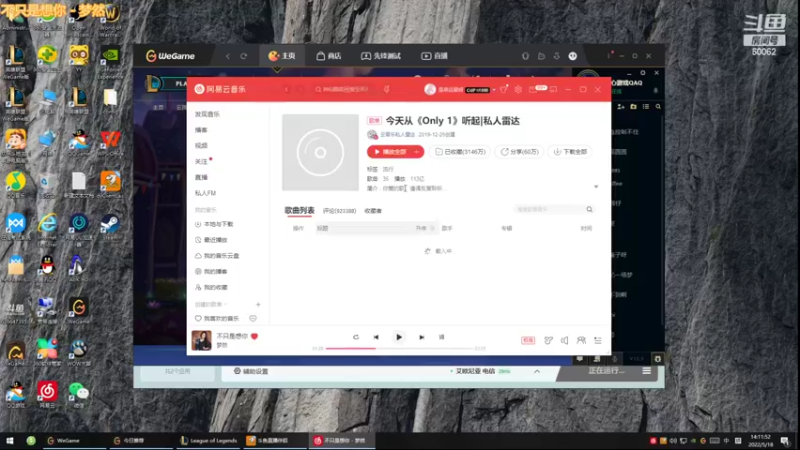Open 本地与下载 in sidebar
The height and width of the screenshot is (450, 800).
(214, 224)
